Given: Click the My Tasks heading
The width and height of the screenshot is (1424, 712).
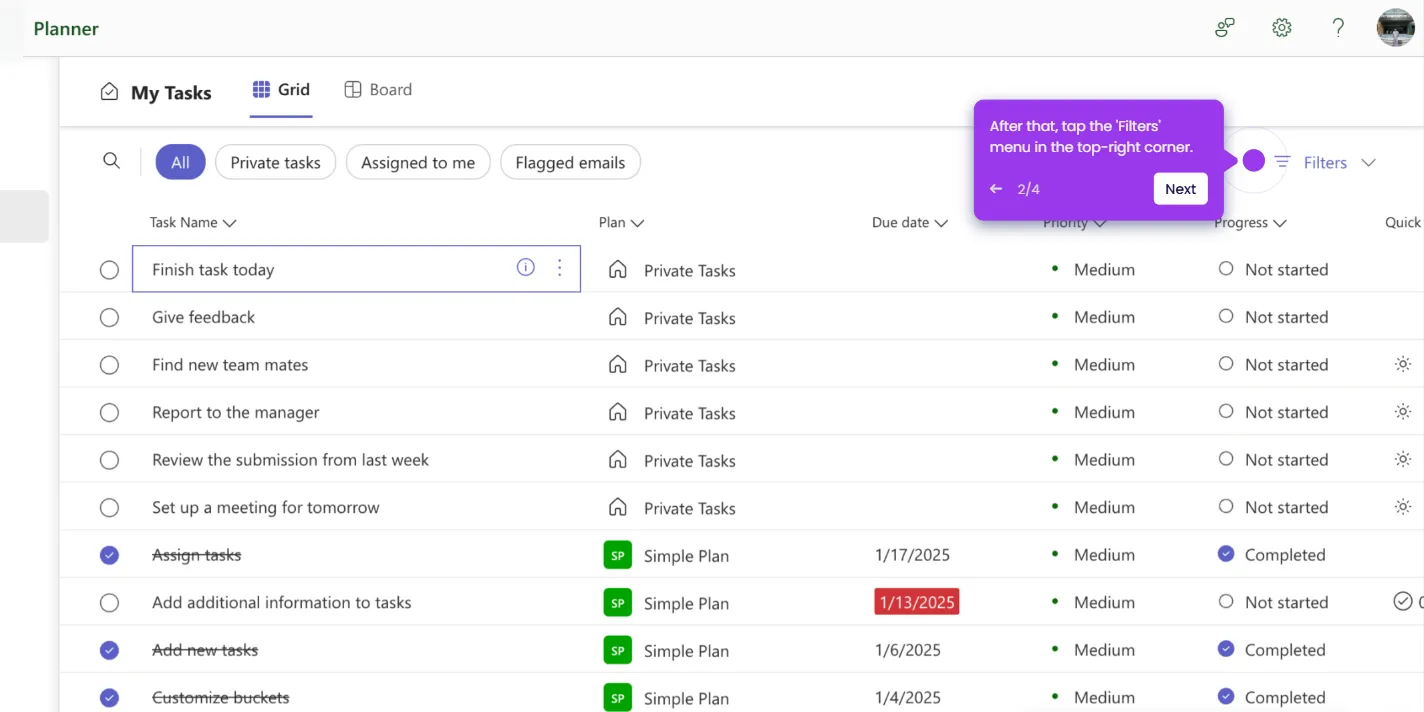Looking at the screenshot, I should pyautogui.click(x=171, y=93).
